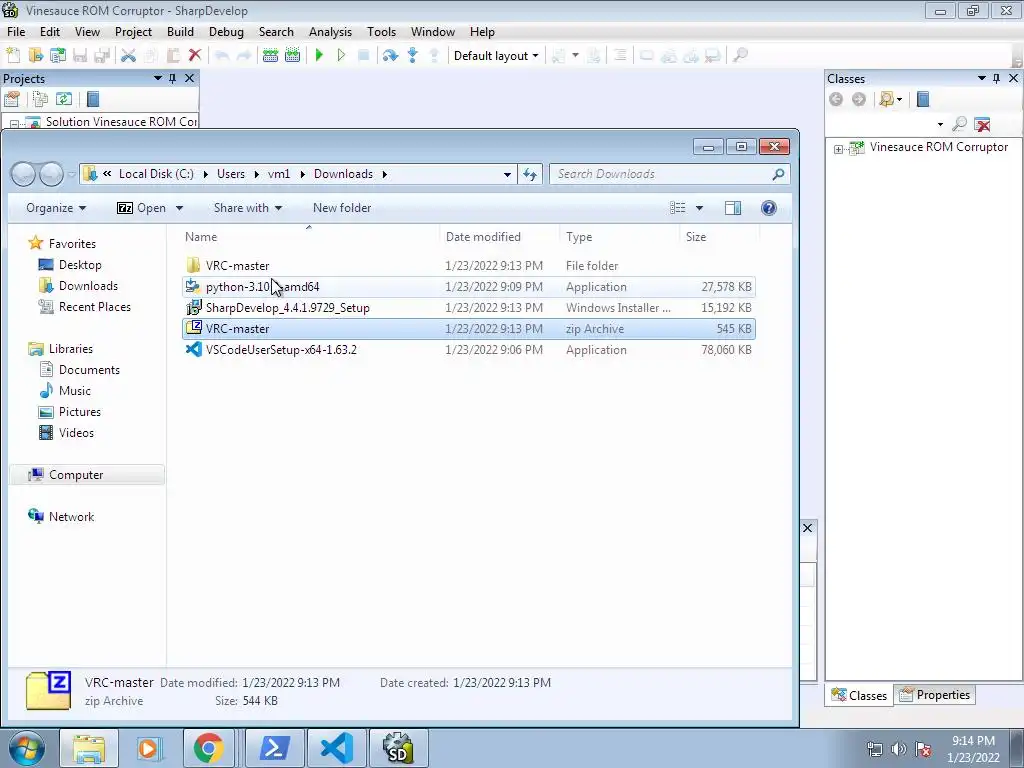1024x768 pixels.
Task: Refresh the Projects panel
Action: click(64, 99)
